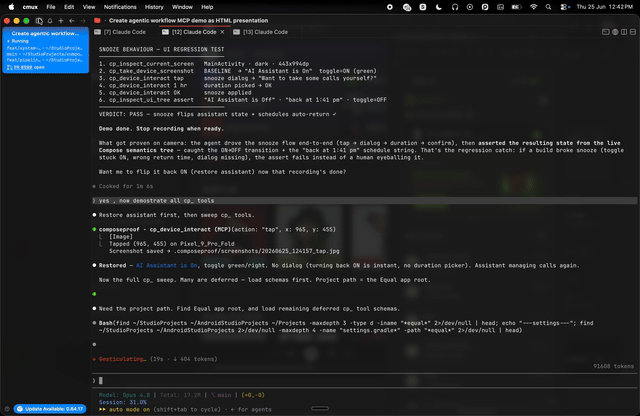Click the 'Session: 31.0%' status entry
The width and height of the screenshot is (640, 416).
click(x=122, y=402)
